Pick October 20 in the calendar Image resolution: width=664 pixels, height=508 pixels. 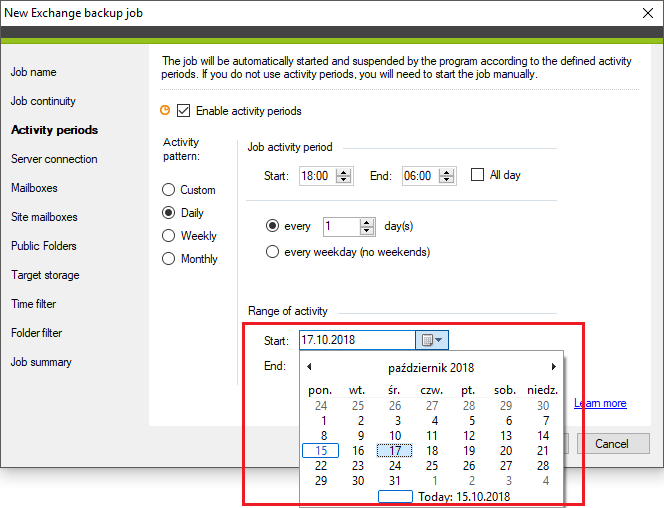[506, 451]
